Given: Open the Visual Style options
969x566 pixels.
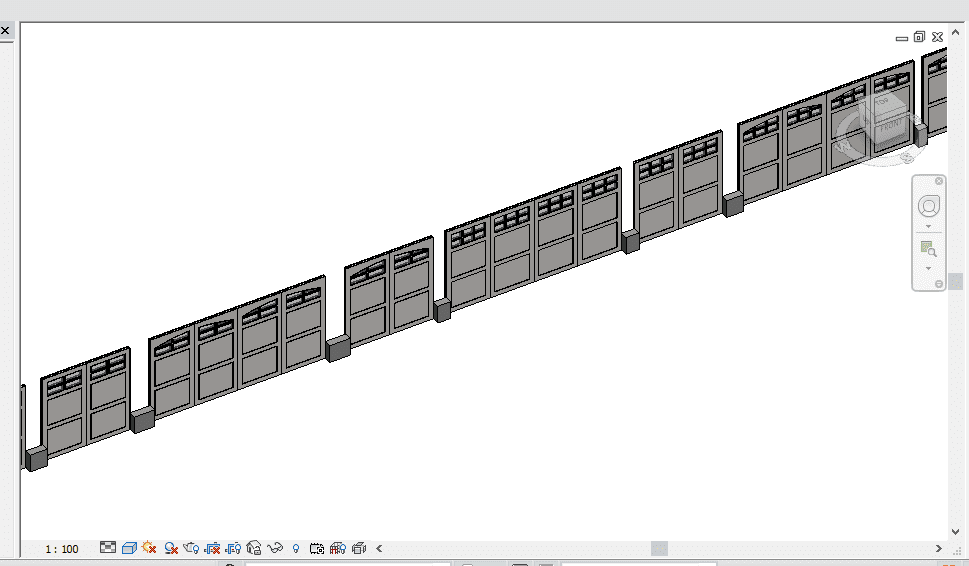Looking at the screenshot, I should (129, 548).
